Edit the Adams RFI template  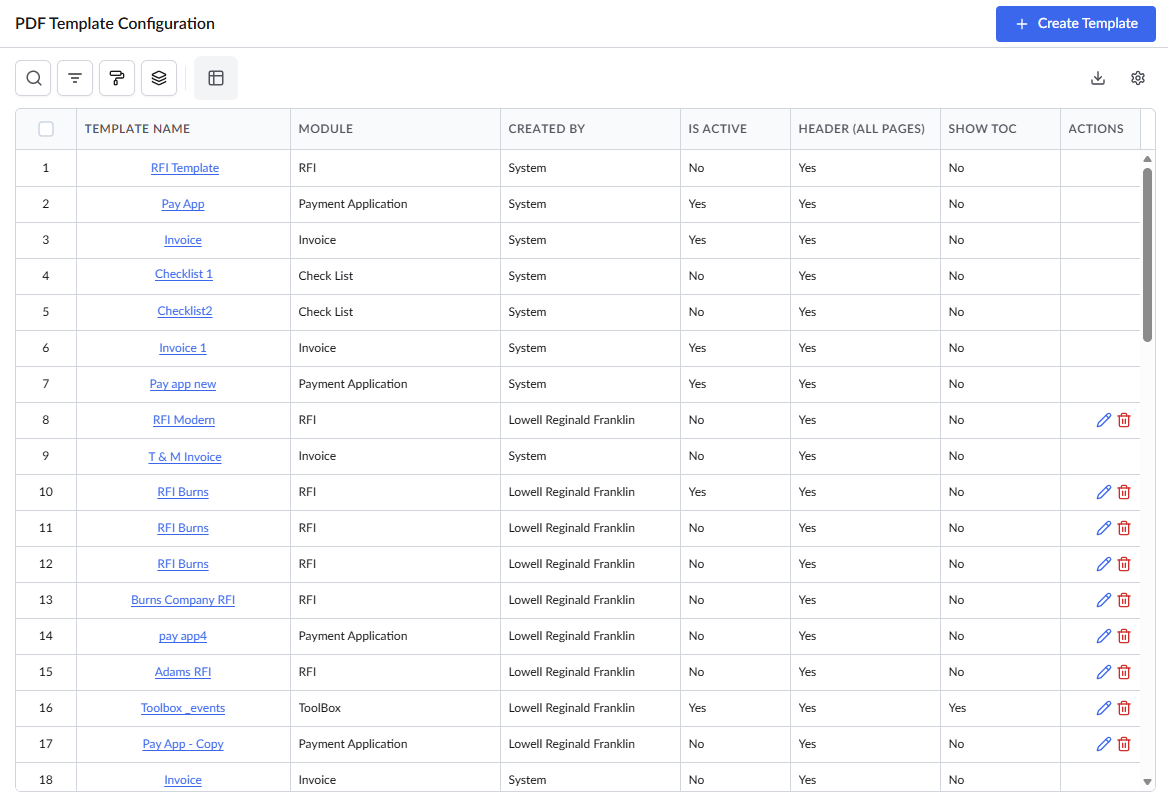(x=1104, y=672)
